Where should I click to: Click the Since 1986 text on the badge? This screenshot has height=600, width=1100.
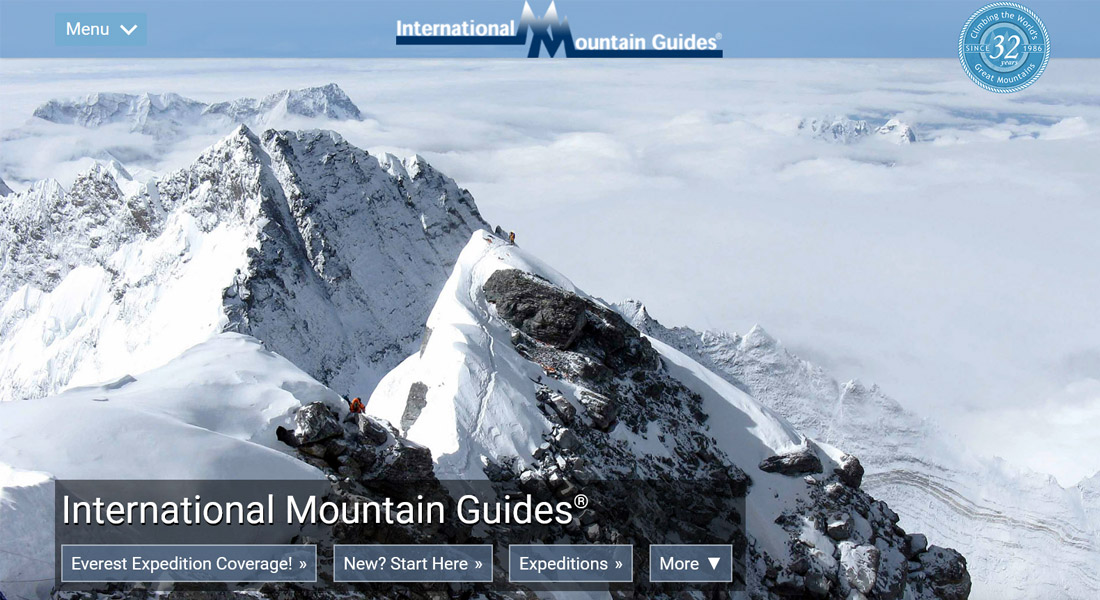pyautogui.click(x=1004, y=48)
